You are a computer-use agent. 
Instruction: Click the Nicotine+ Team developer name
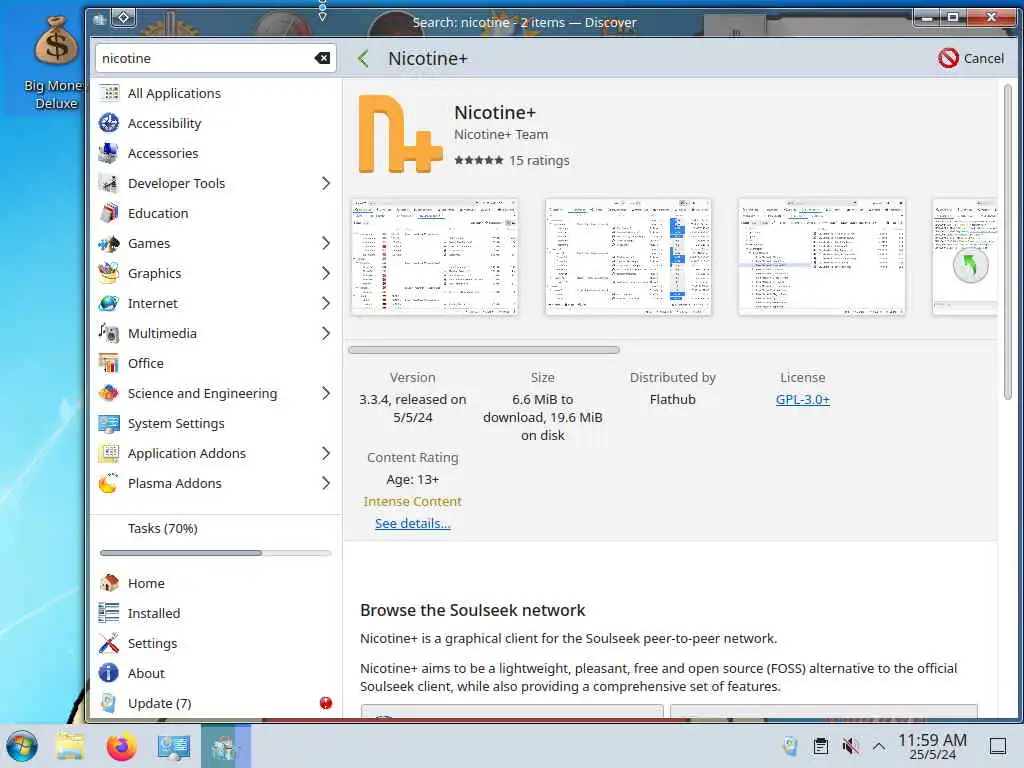tap(501, 135)
